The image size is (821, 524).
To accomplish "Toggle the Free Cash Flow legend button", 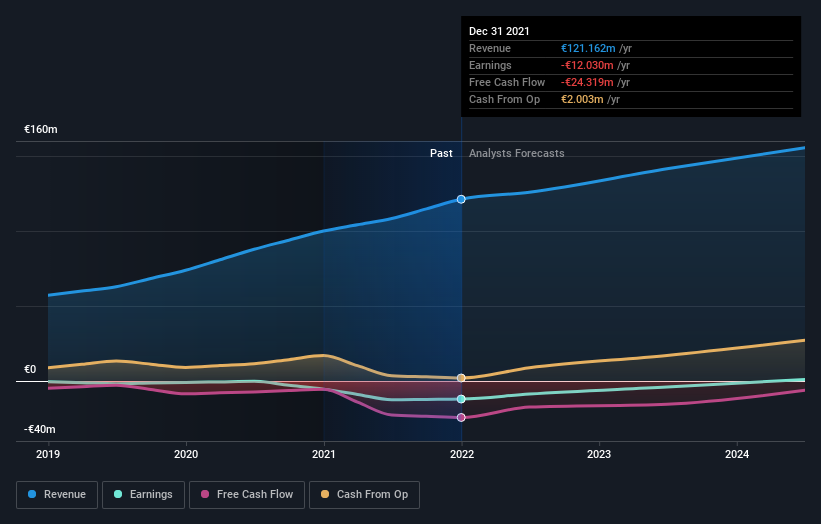I will coord(247,495).
